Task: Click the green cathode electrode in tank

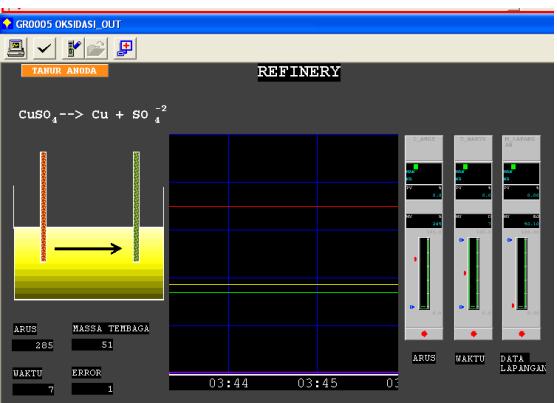Action: click(136, 206)
